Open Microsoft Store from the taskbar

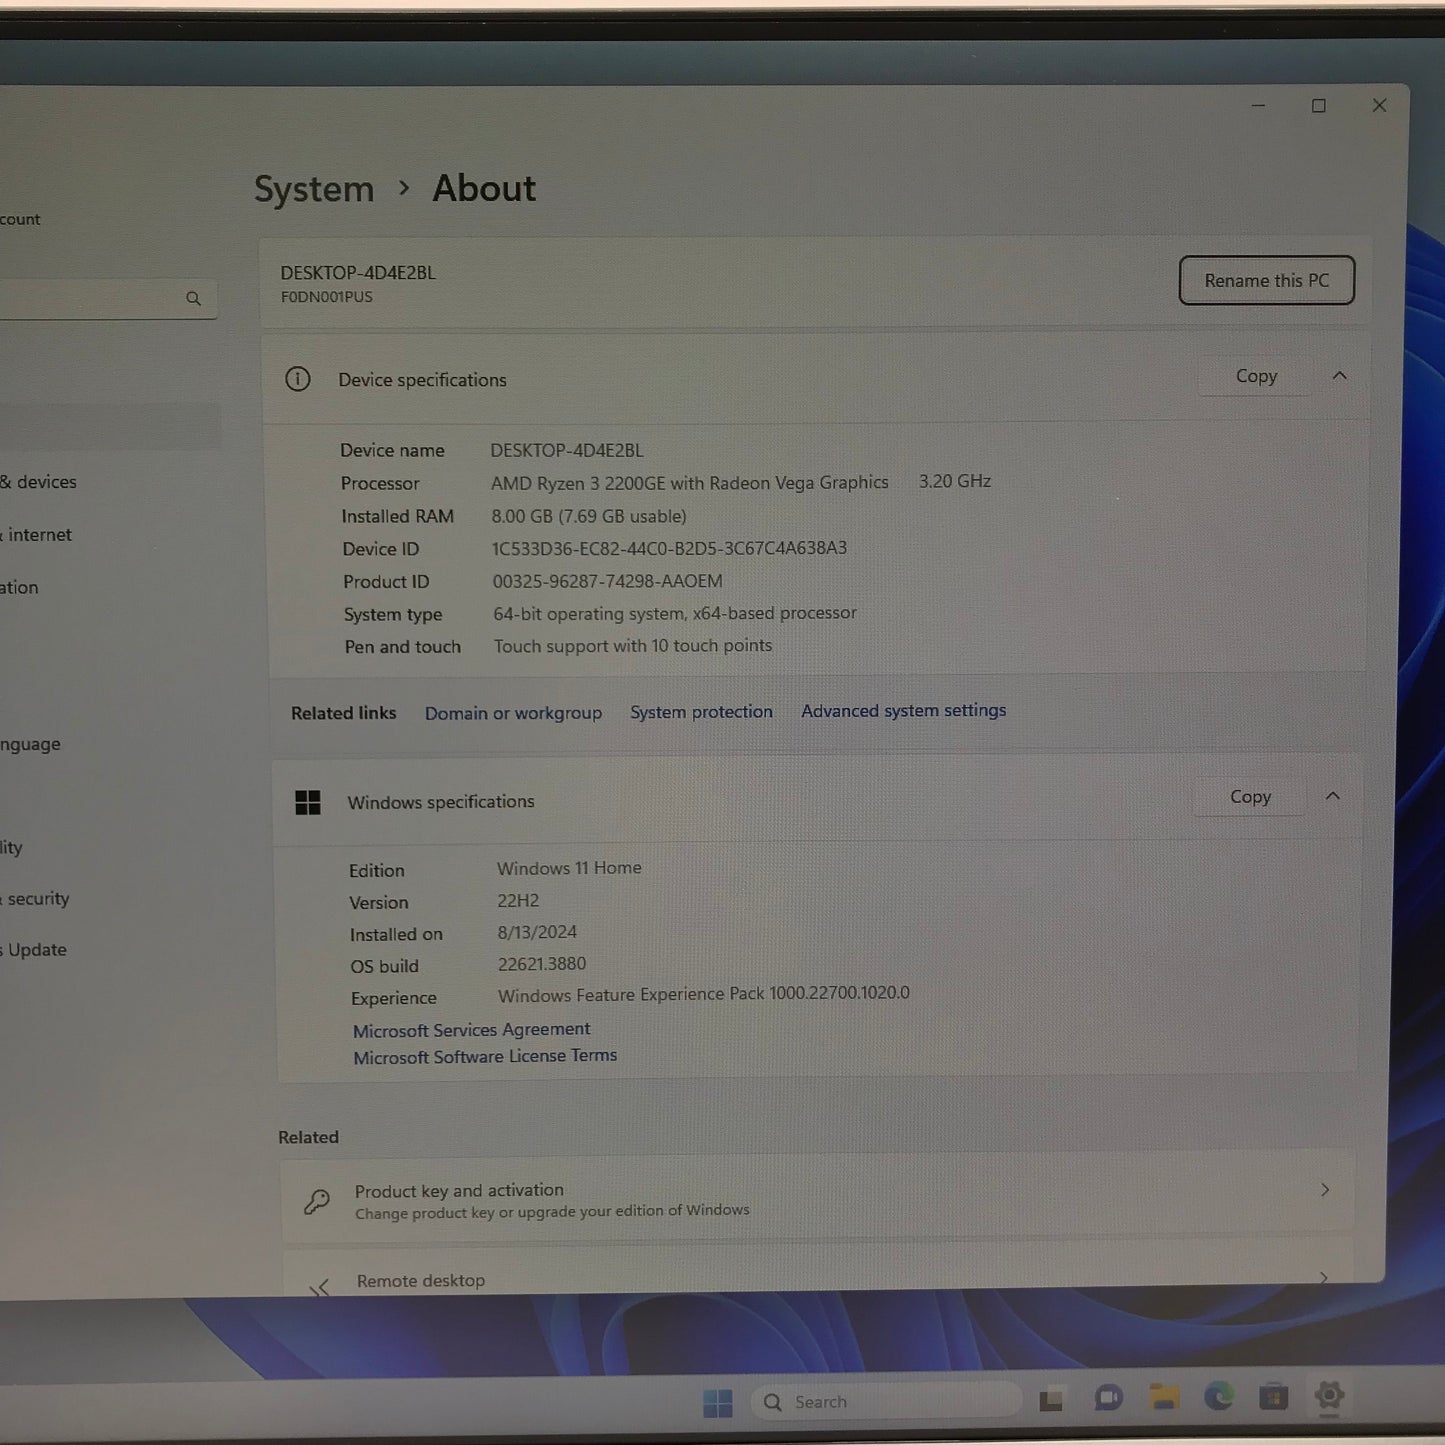(1273, 1396)
